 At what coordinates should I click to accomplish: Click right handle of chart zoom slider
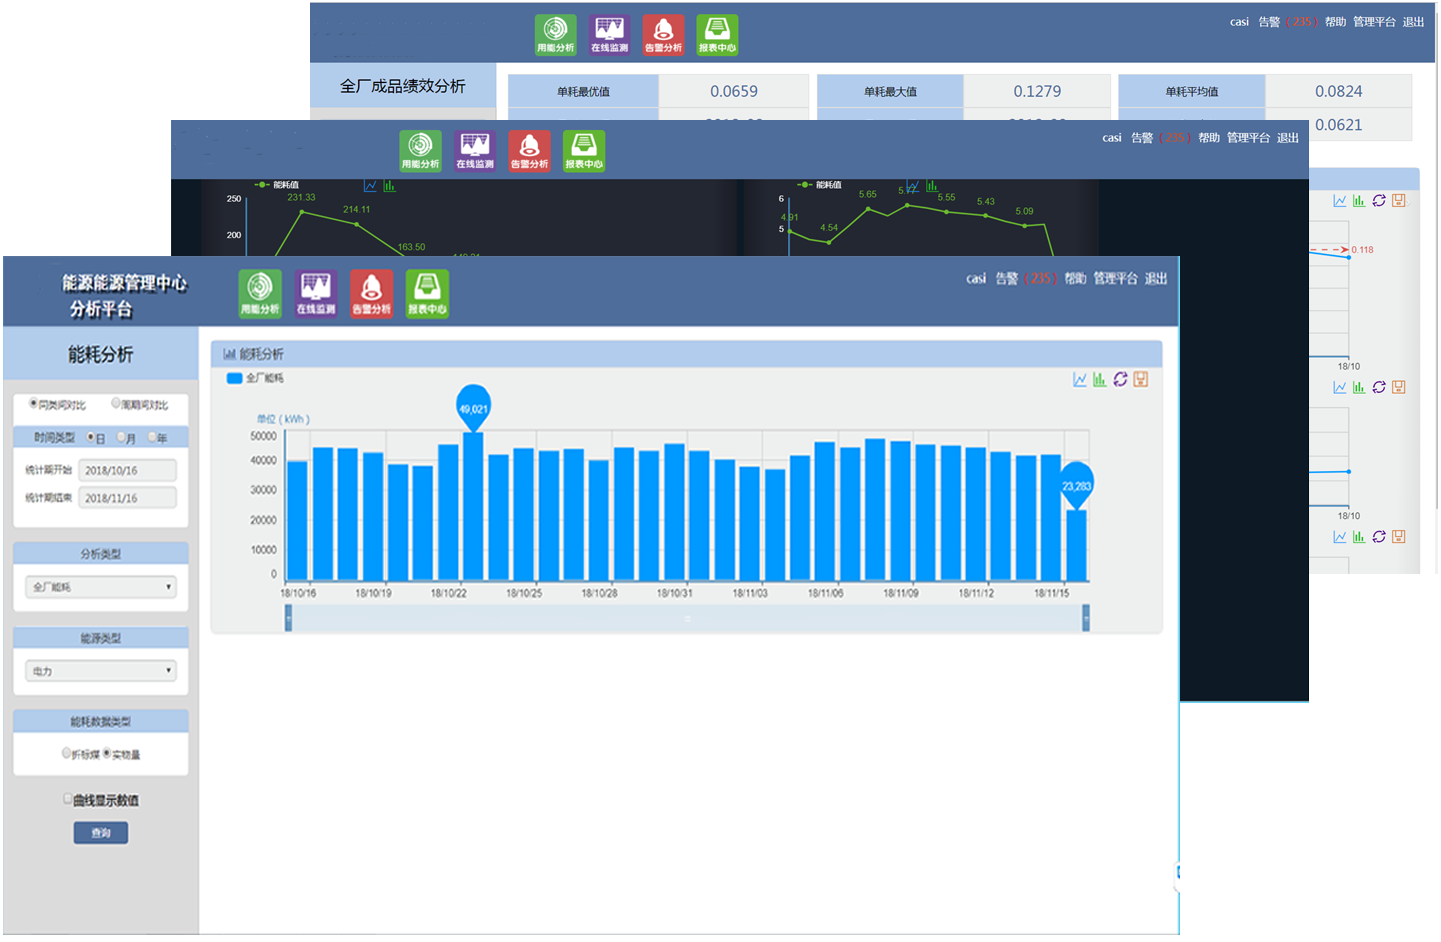[x=1086, y=618]
